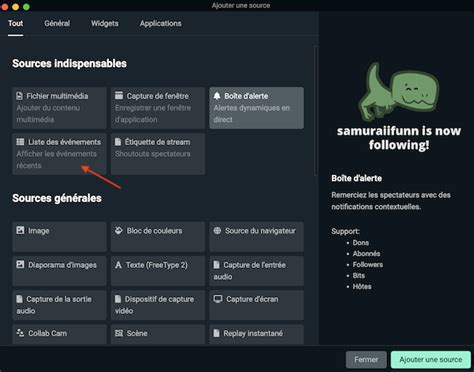Choose the Texte (FreeType 2) label

pyautogui.click(x=157, y=265)
